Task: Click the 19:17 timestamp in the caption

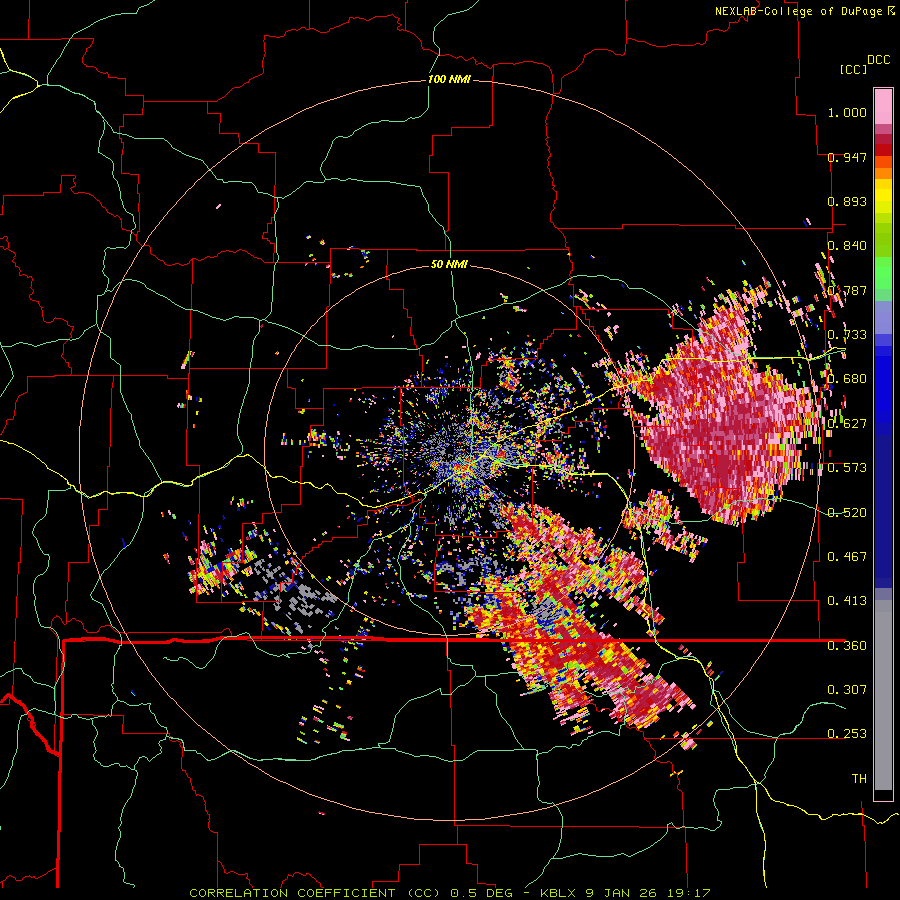Action: coord(689,893)
